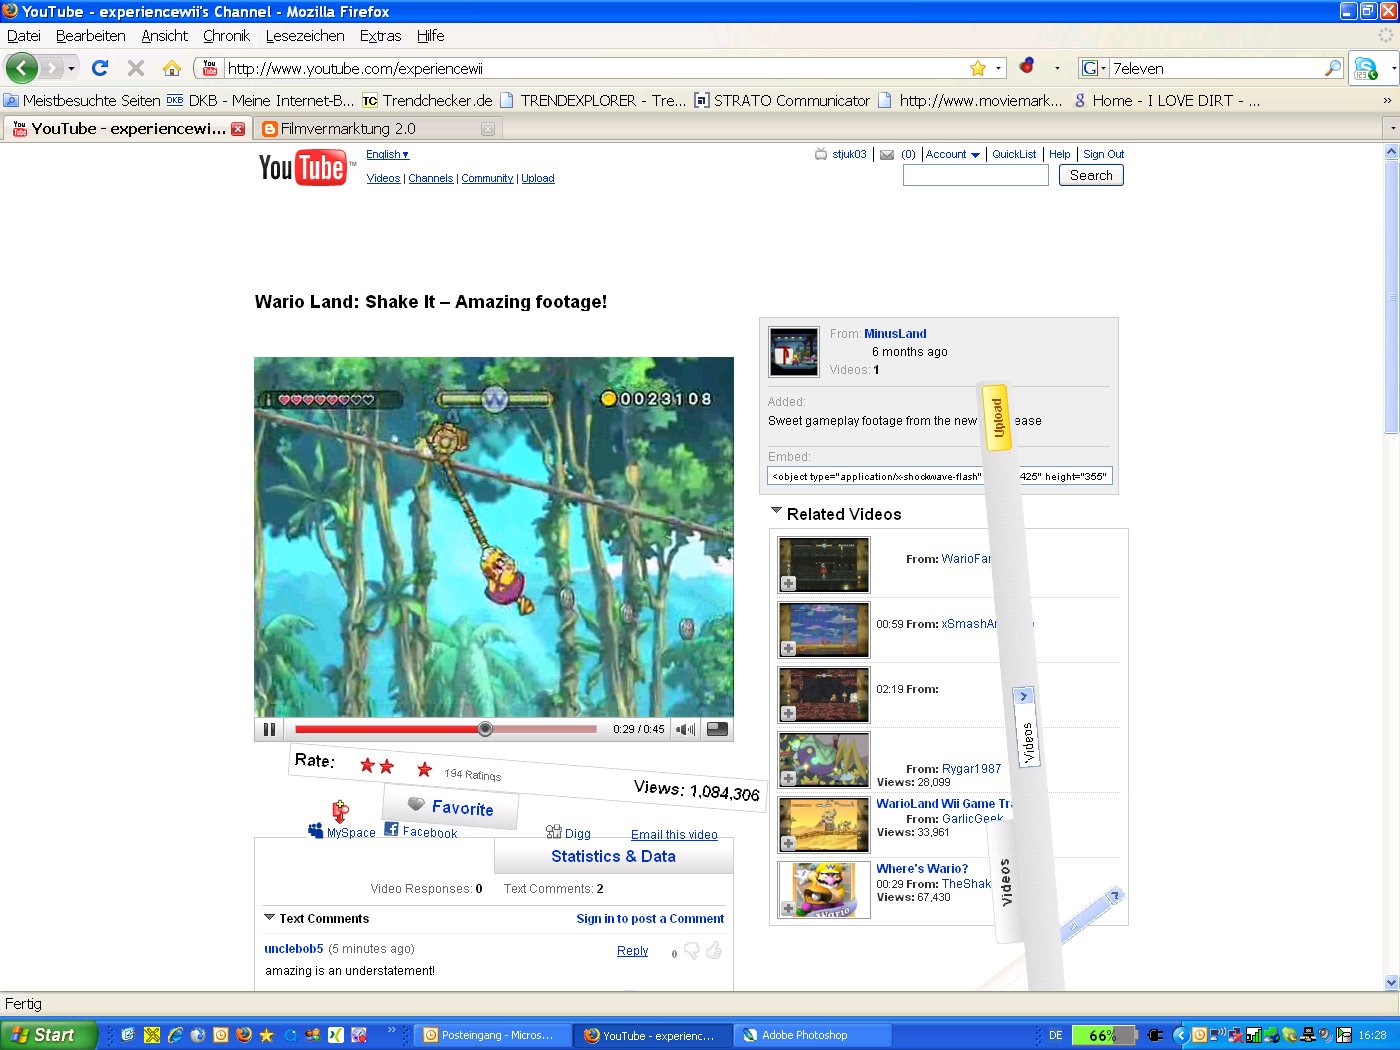Reload the page with the blue refresh arrow
The image size is (1400, 1050).
[100, 68]
